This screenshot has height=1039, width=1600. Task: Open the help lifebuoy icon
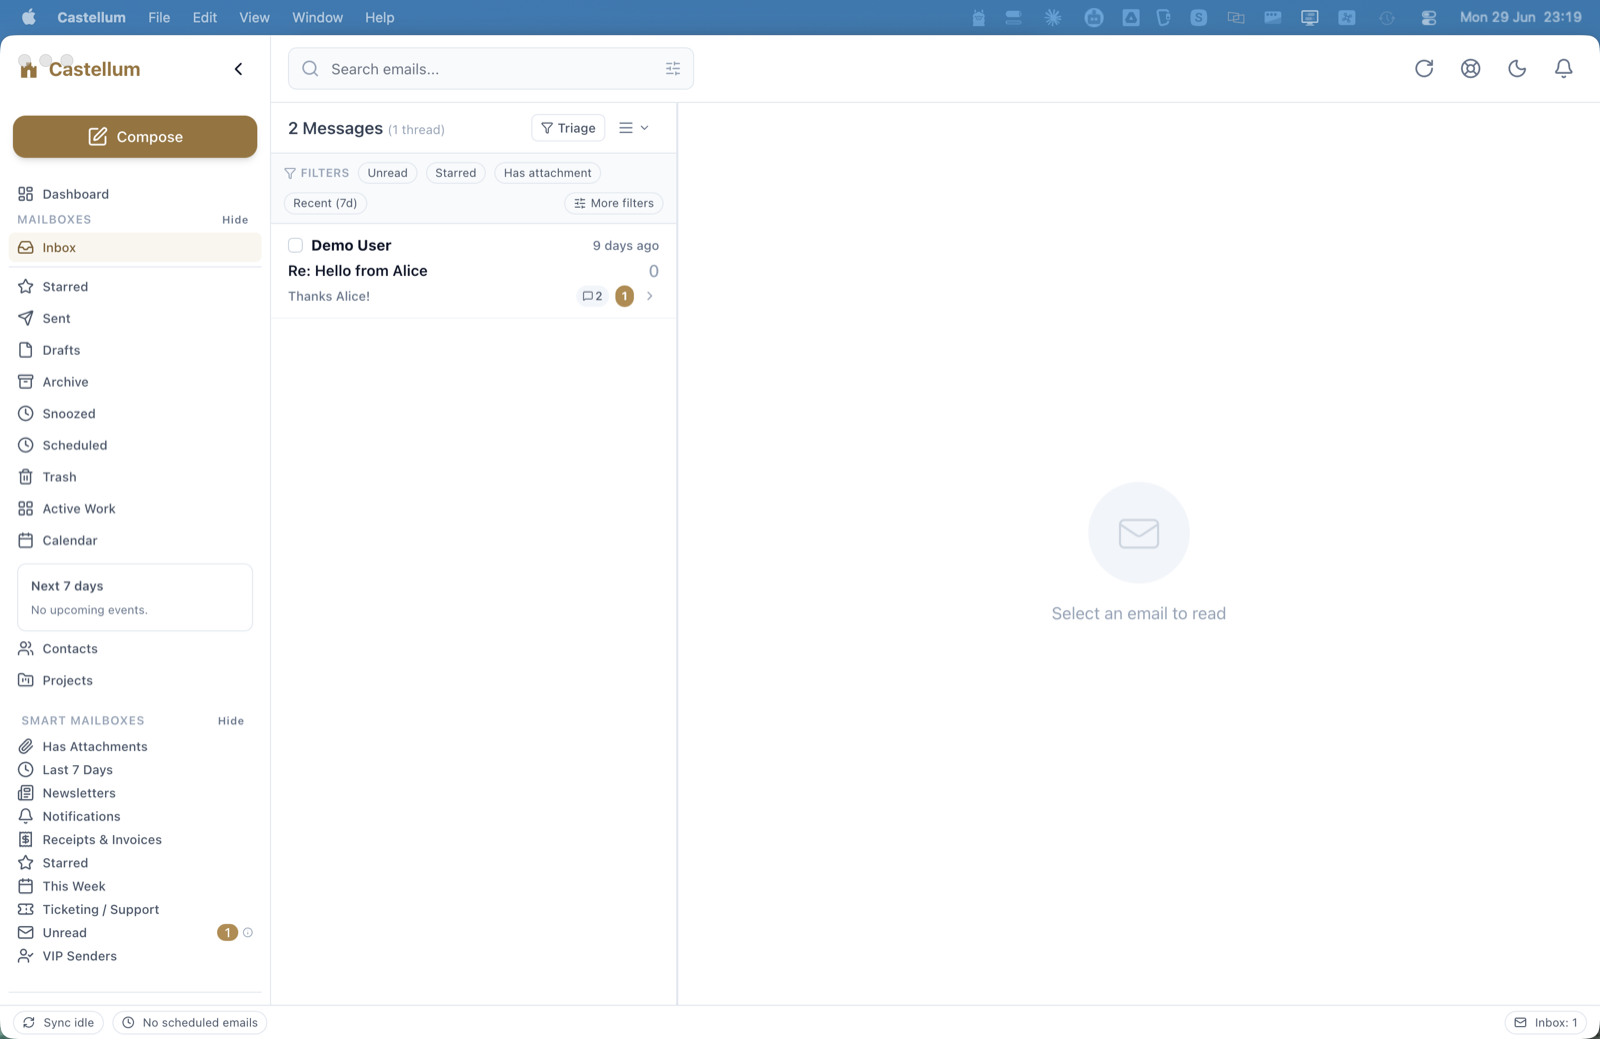pos(1470,68)
